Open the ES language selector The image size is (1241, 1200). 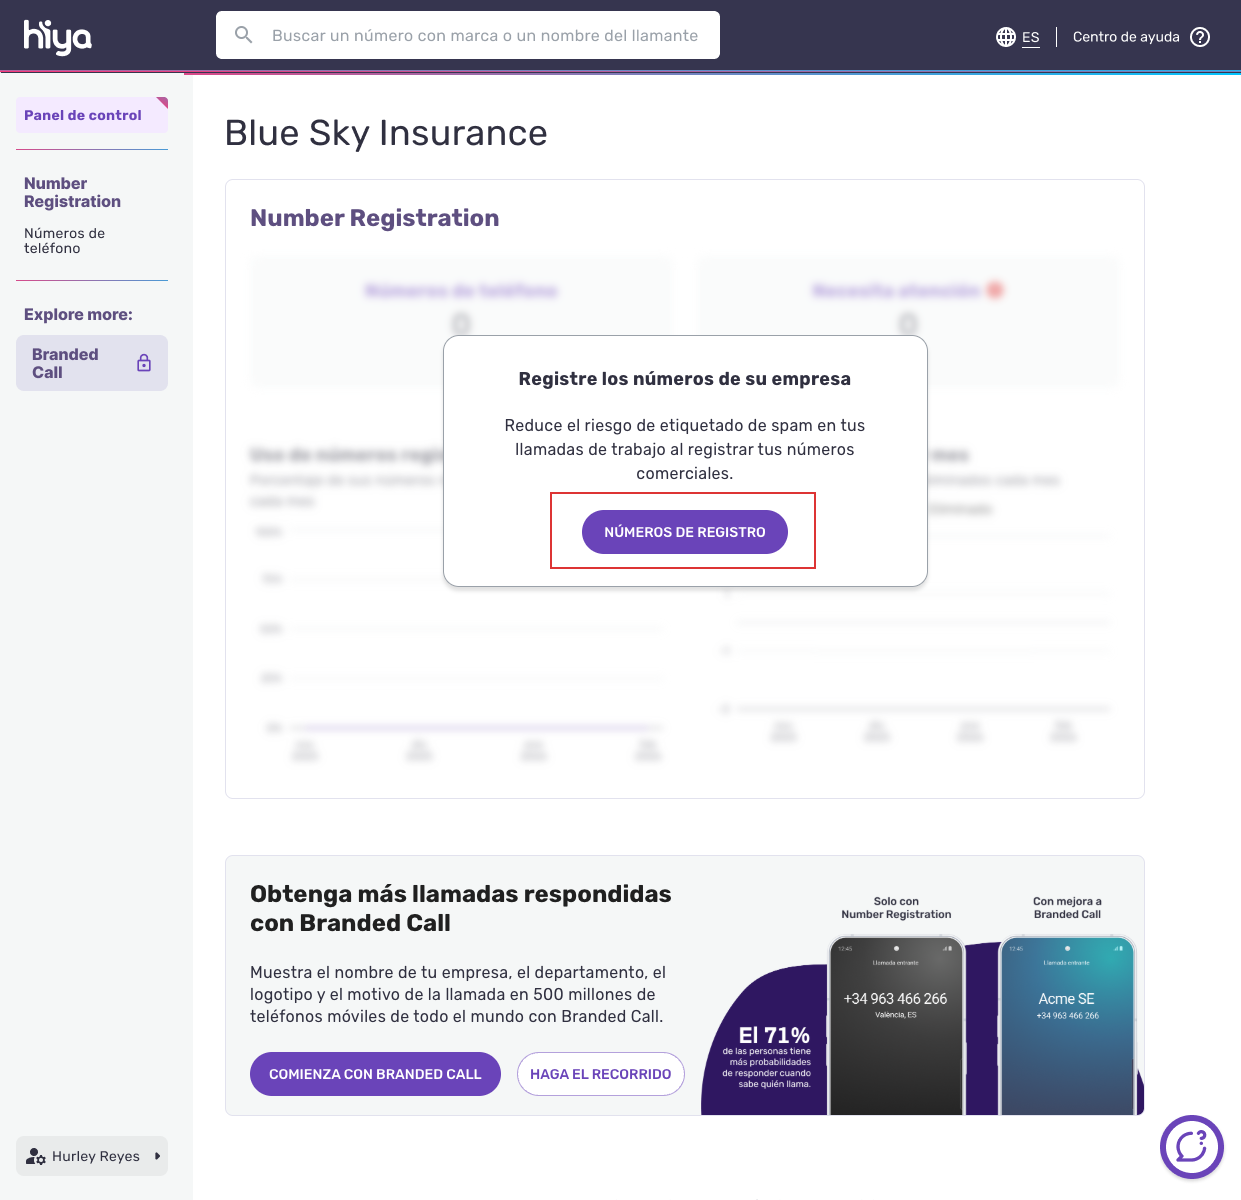(1030, 37)
